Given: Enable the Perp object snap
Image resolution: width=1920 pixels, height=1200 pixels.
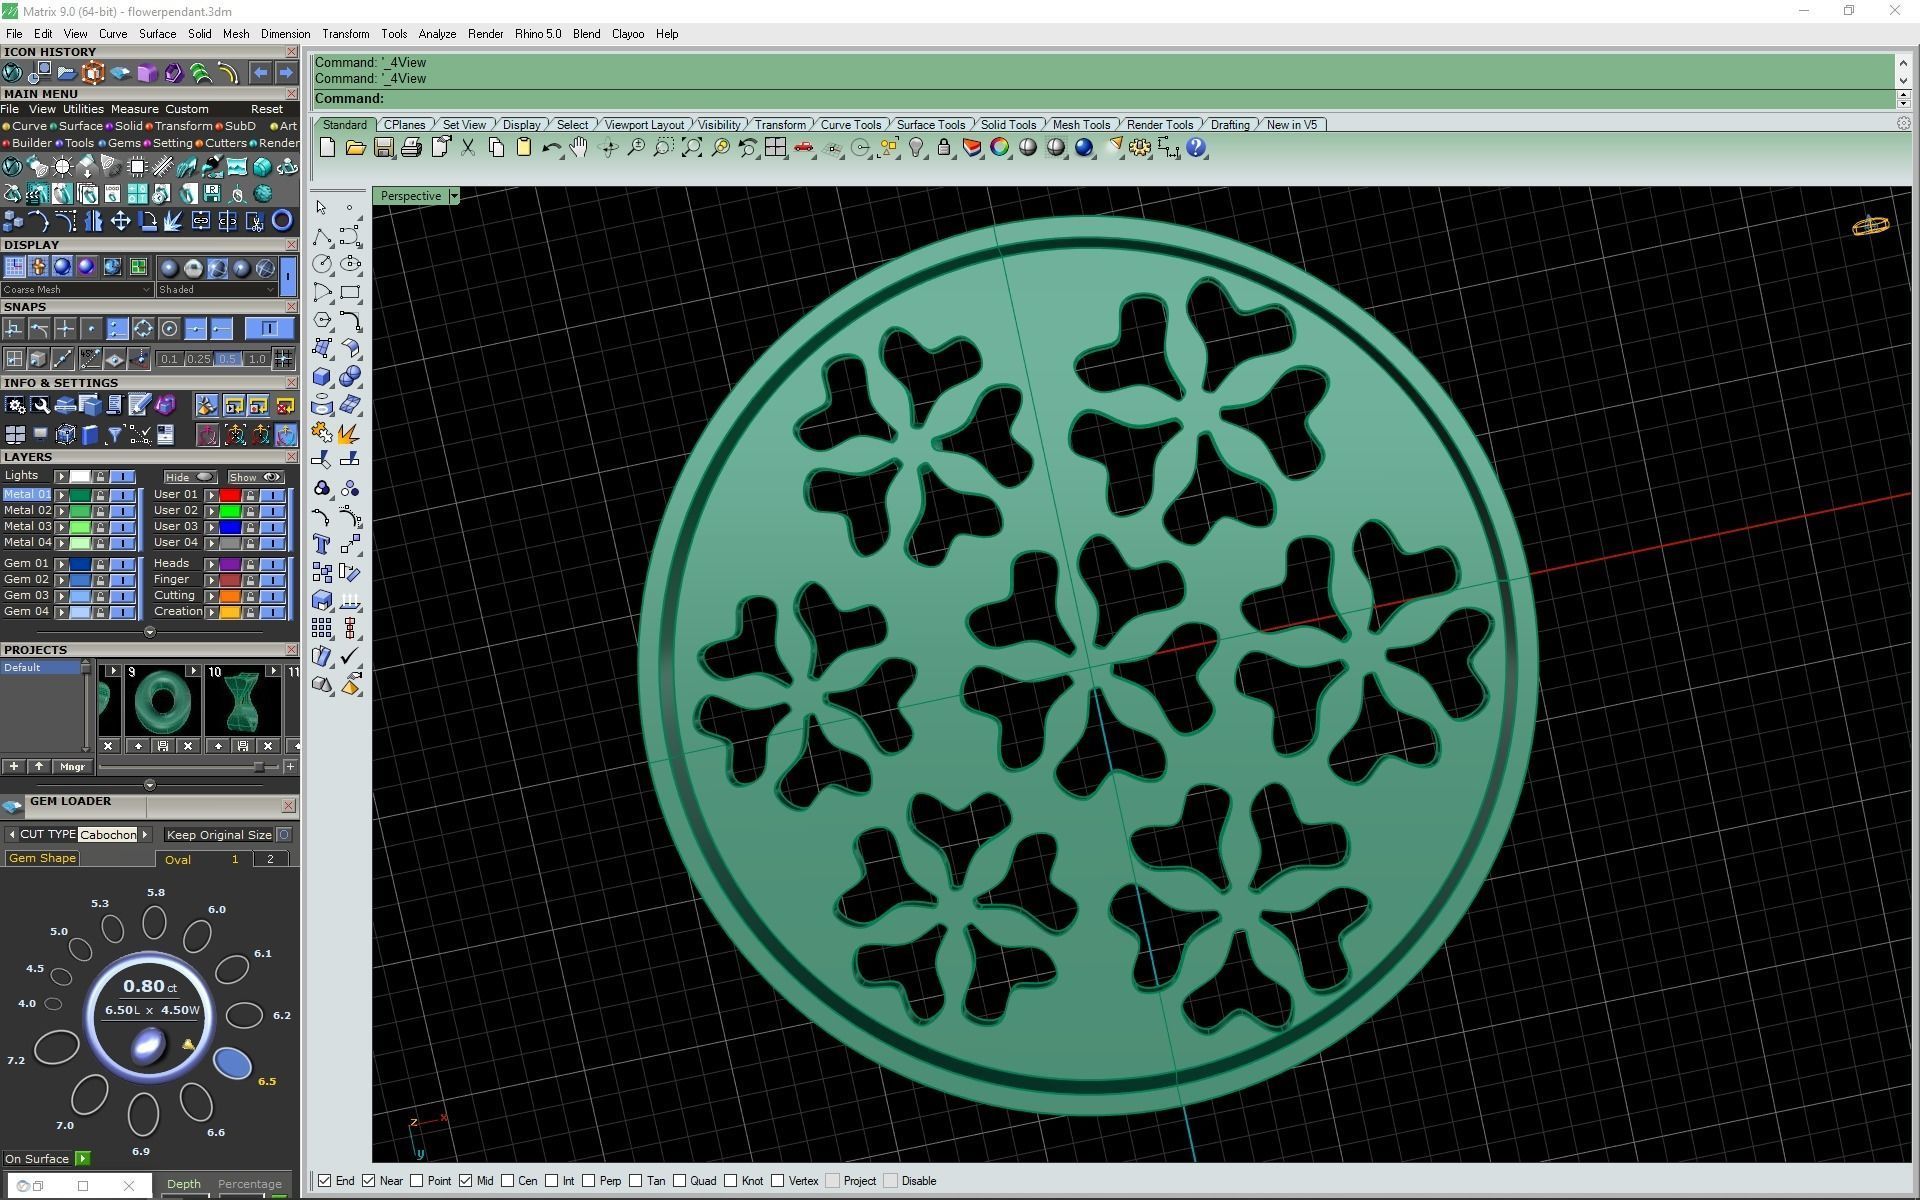Looking at the screenshot, I should 589,1181.
